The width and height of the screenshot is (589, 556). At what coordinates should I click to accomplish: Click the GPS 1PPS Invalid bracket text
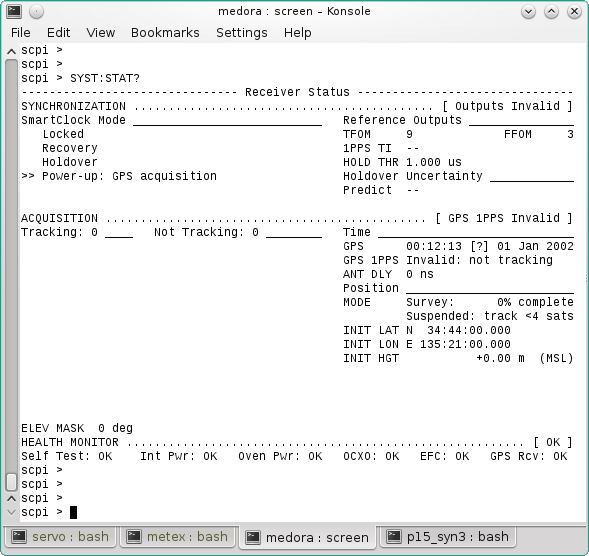click(504, 218)
